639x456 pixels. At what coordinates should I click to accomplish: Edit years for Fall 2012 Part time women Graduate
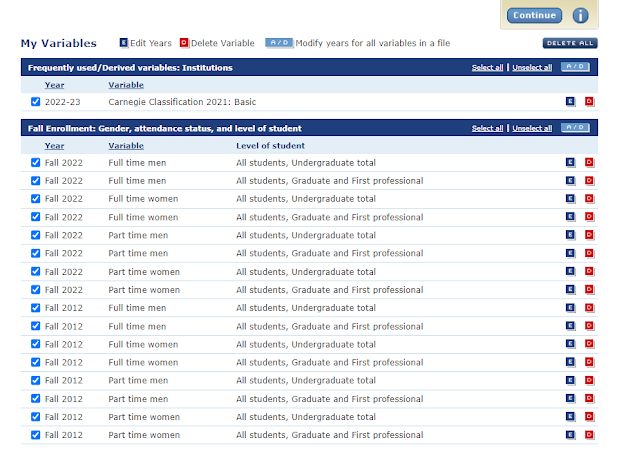click(570, 435)
